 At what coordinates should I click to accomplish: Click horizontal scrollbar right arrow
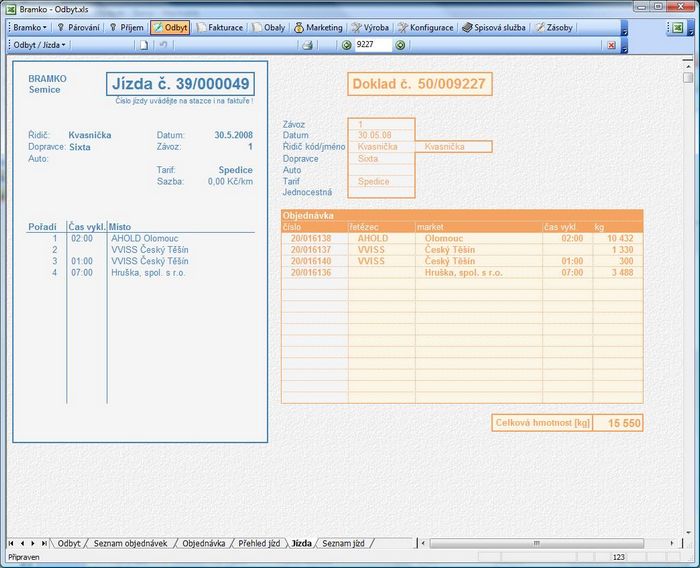[672, 543]
